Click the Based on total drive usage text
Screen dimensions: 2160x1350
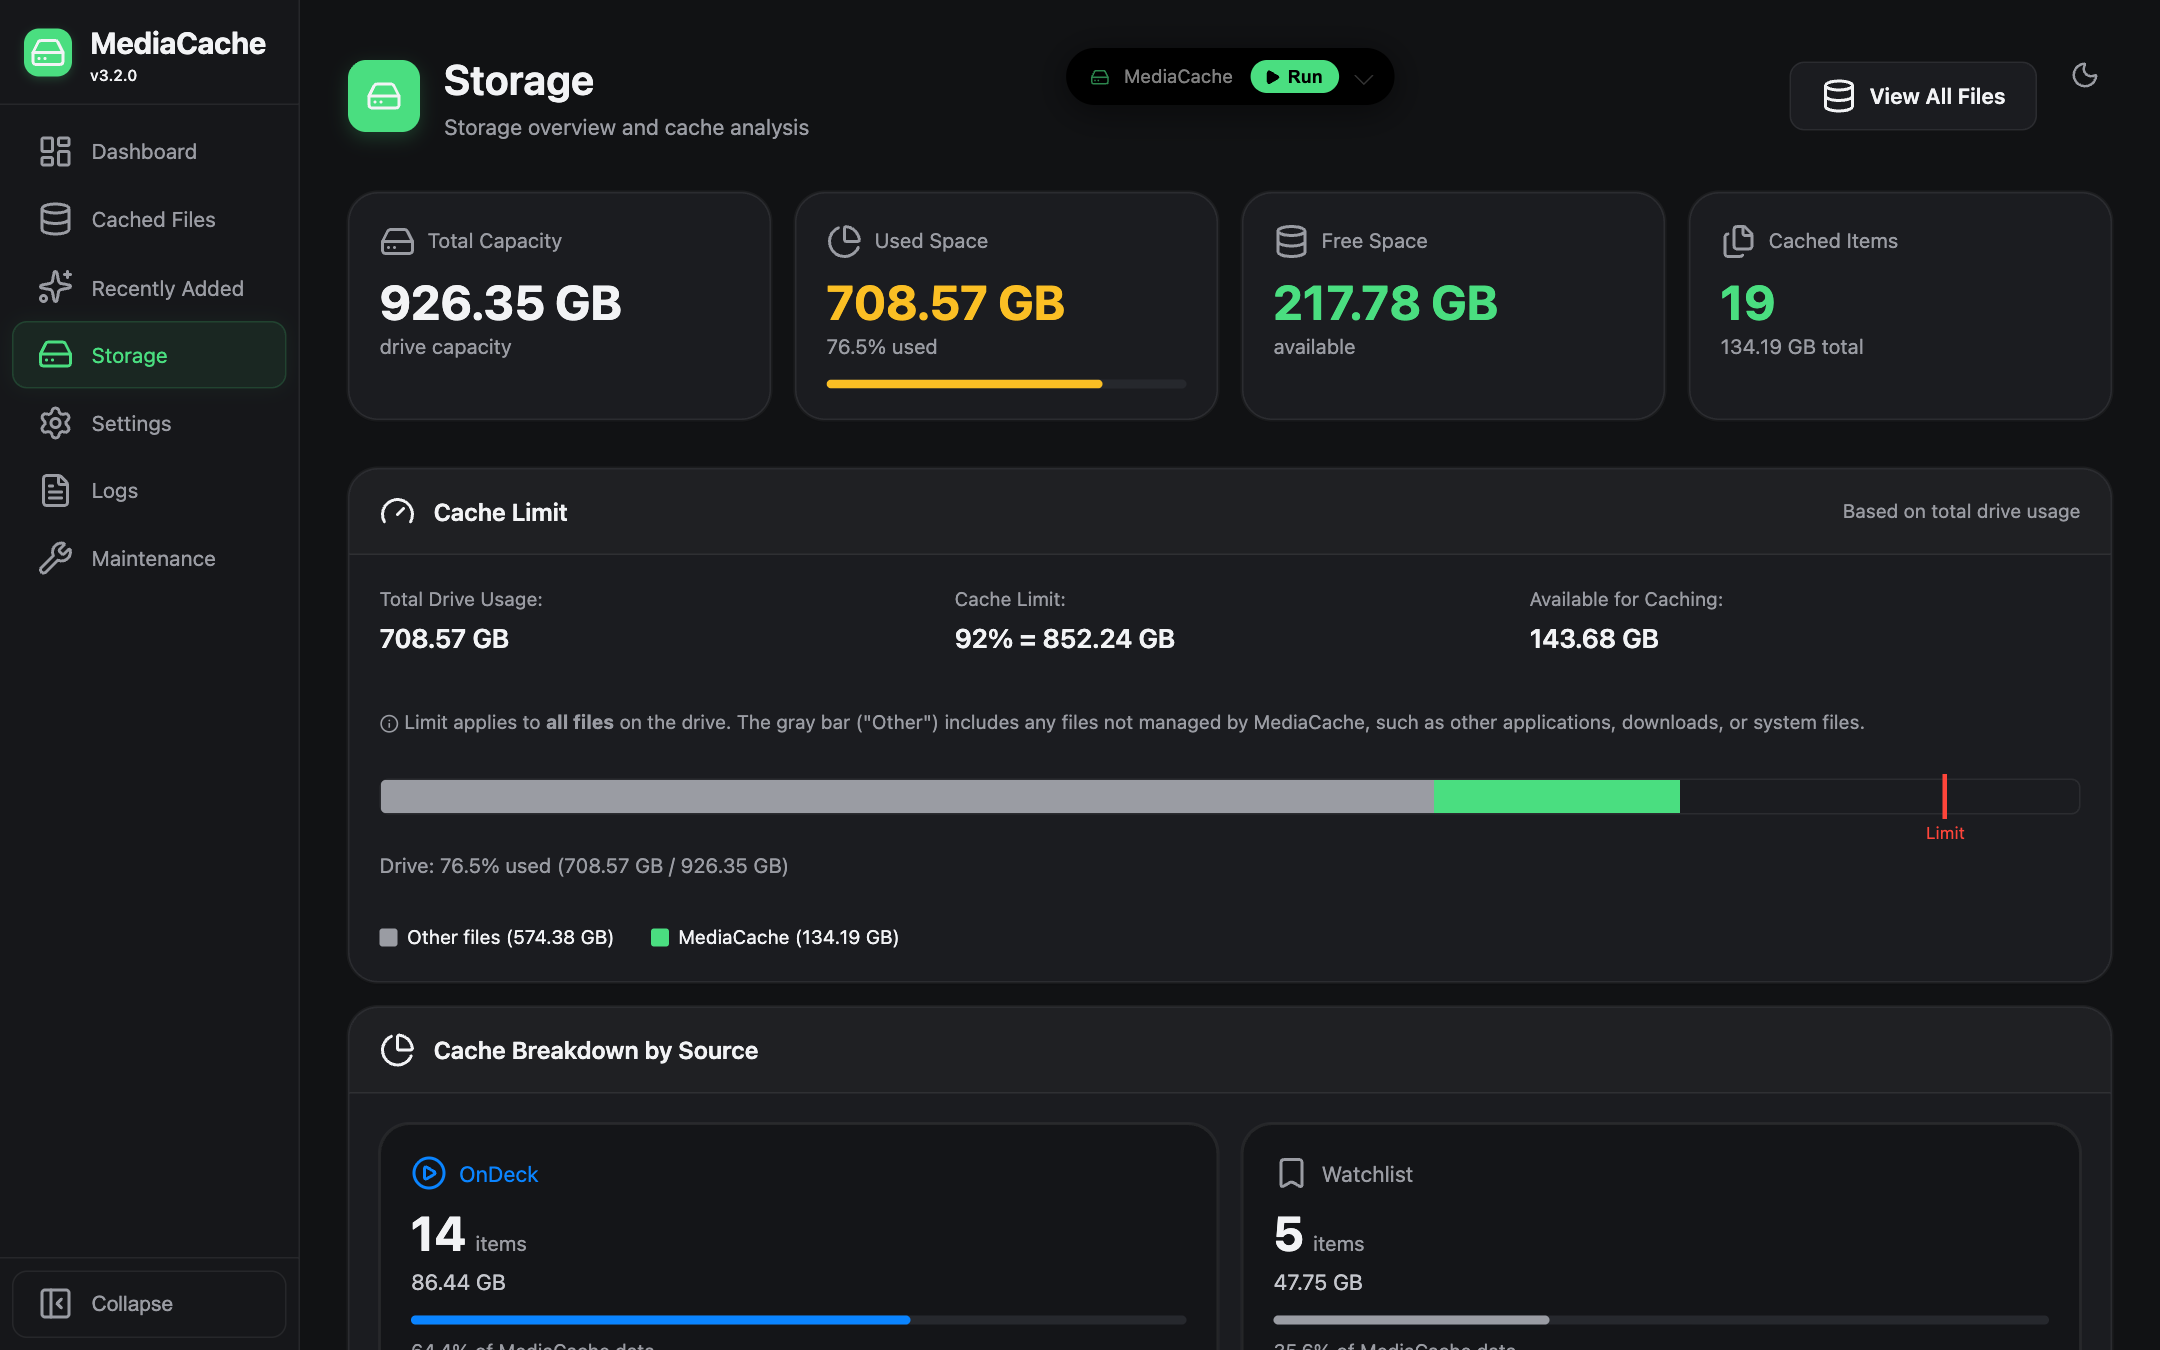pos(1960,511)
